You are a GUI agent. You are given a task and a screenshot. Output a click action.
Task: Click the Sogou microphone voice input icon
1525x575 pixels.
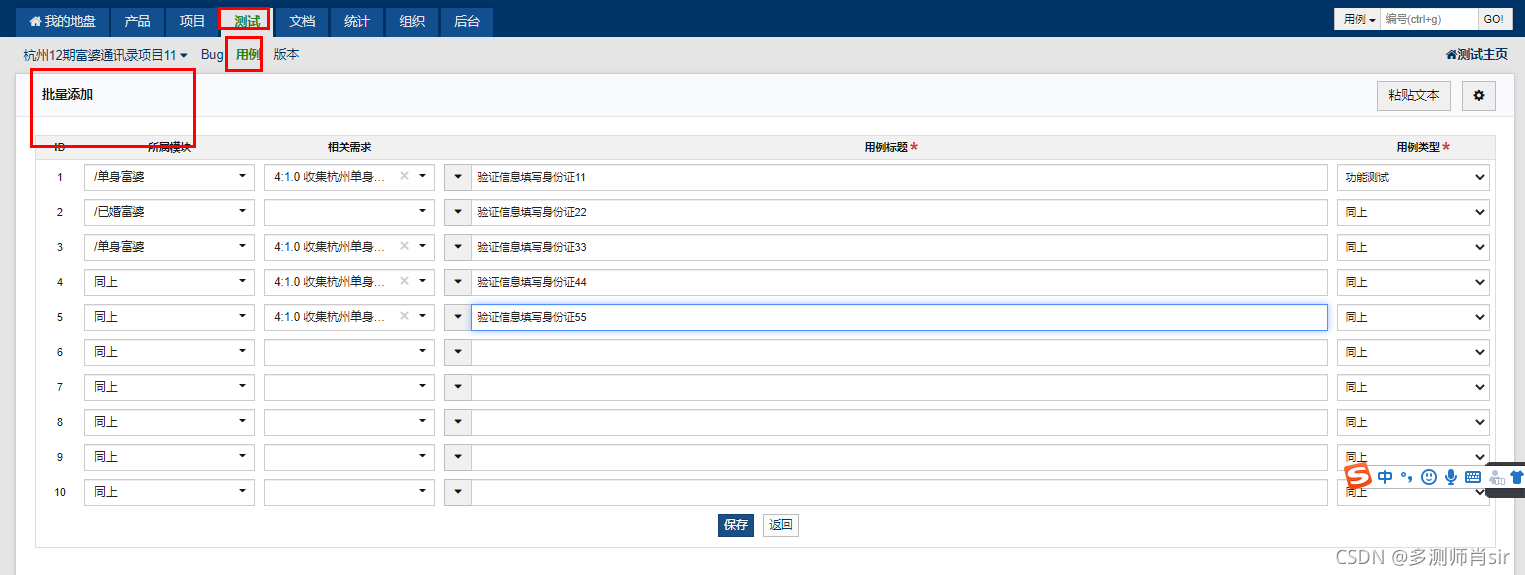(1451, 477)
